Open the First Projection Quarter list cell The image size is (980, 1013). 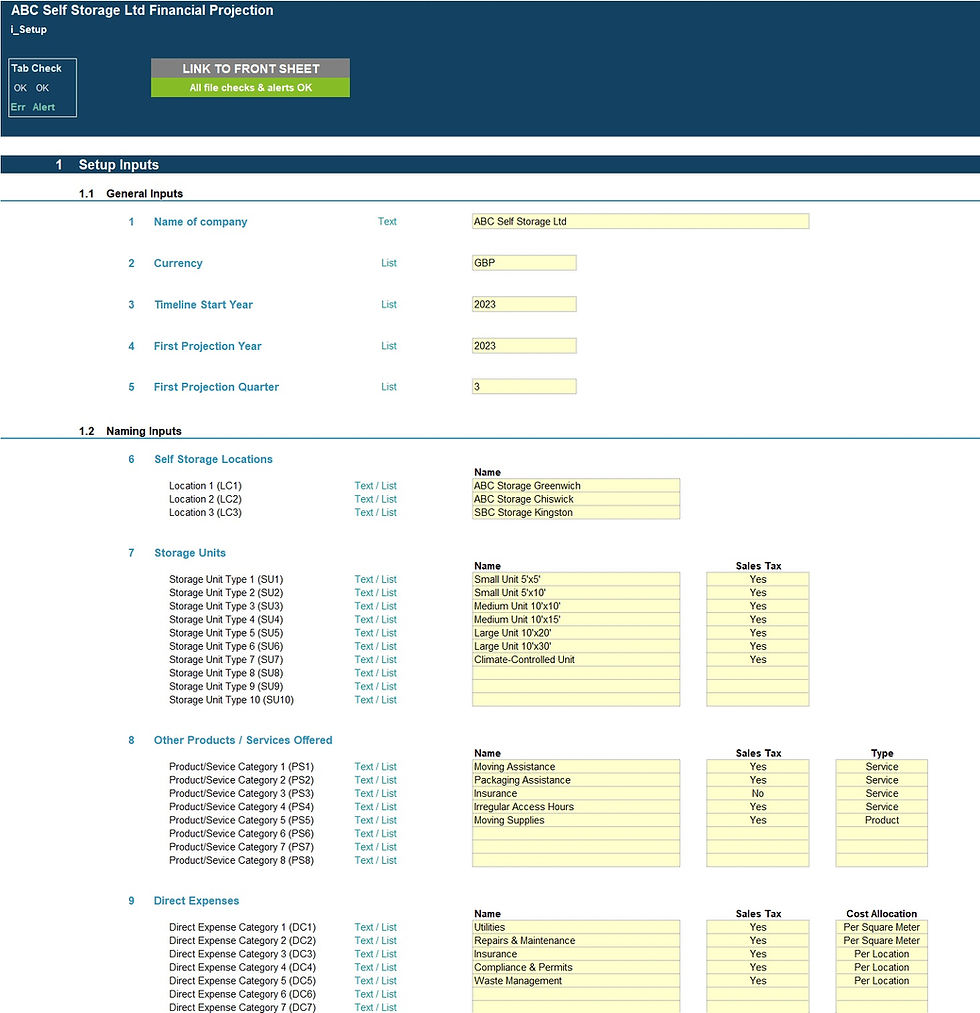524,386
